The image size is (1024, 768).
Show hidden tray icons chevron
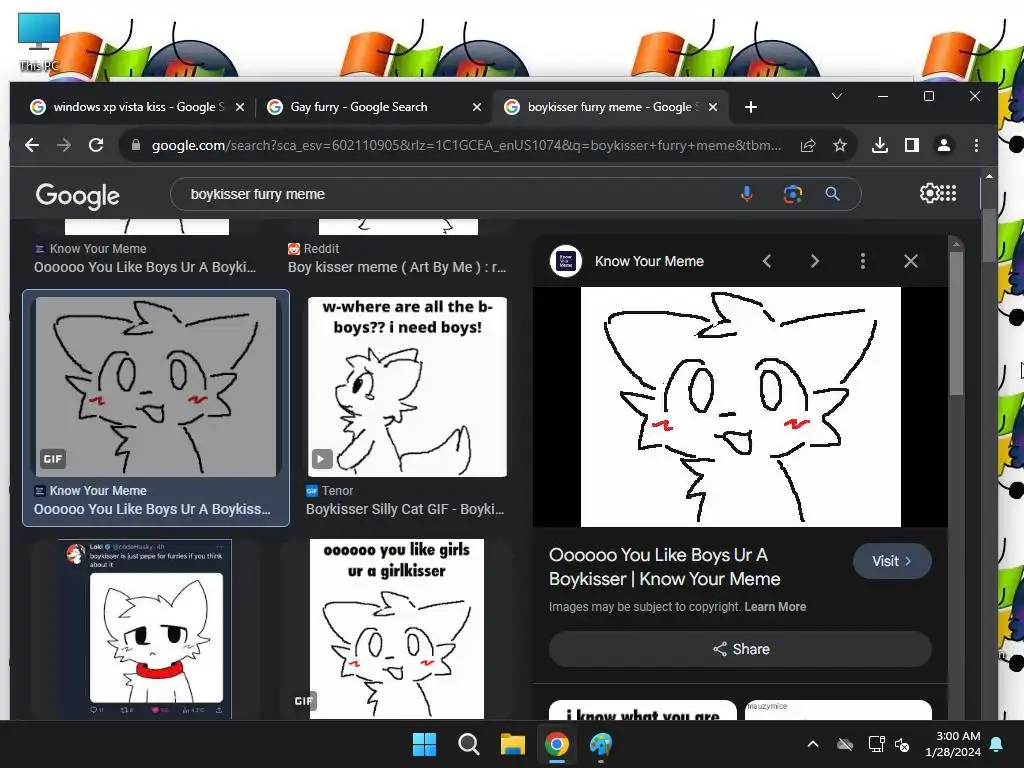point(813,744)
